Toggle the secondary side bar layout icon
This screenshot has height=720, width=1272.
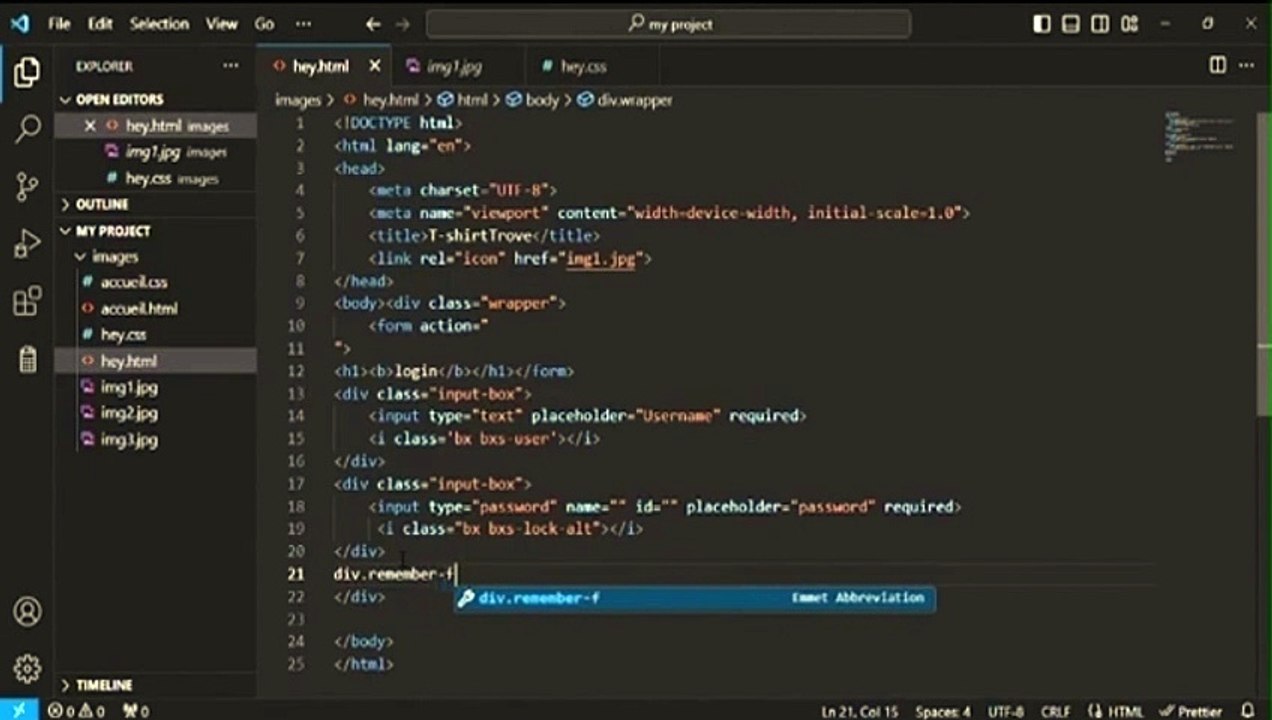[1100, 24]
